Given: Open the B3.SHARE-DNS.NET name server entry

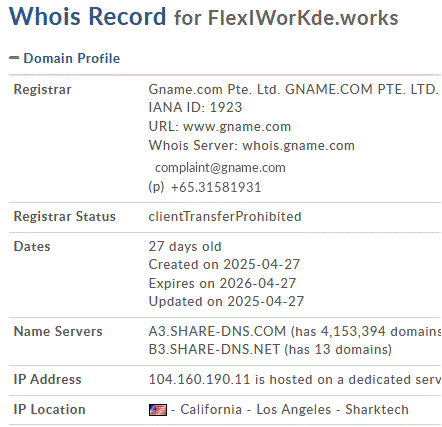Looking at the screenshot, I should click(214, 349).
